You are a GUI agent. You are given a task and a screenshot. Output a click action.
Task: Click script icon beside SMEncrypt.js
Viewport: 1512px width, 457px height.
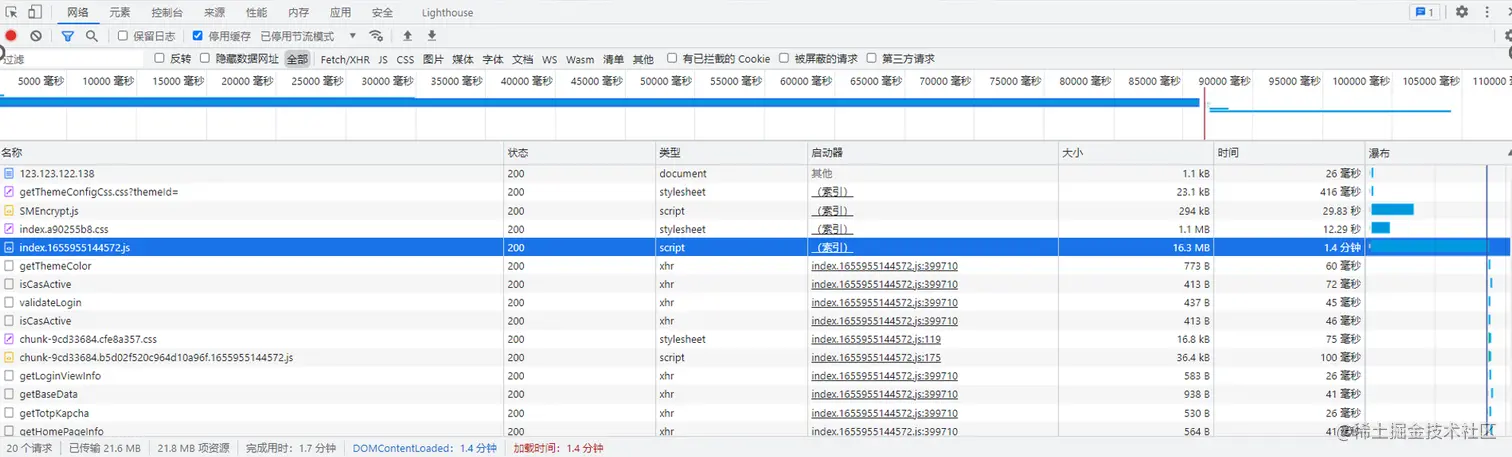(9, 211)
